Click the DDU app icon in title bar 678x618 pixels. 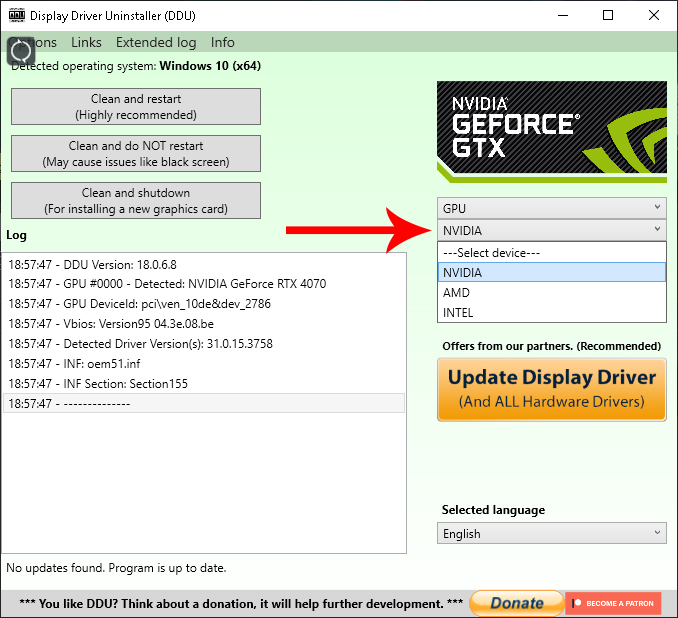(x=17, y=15)
